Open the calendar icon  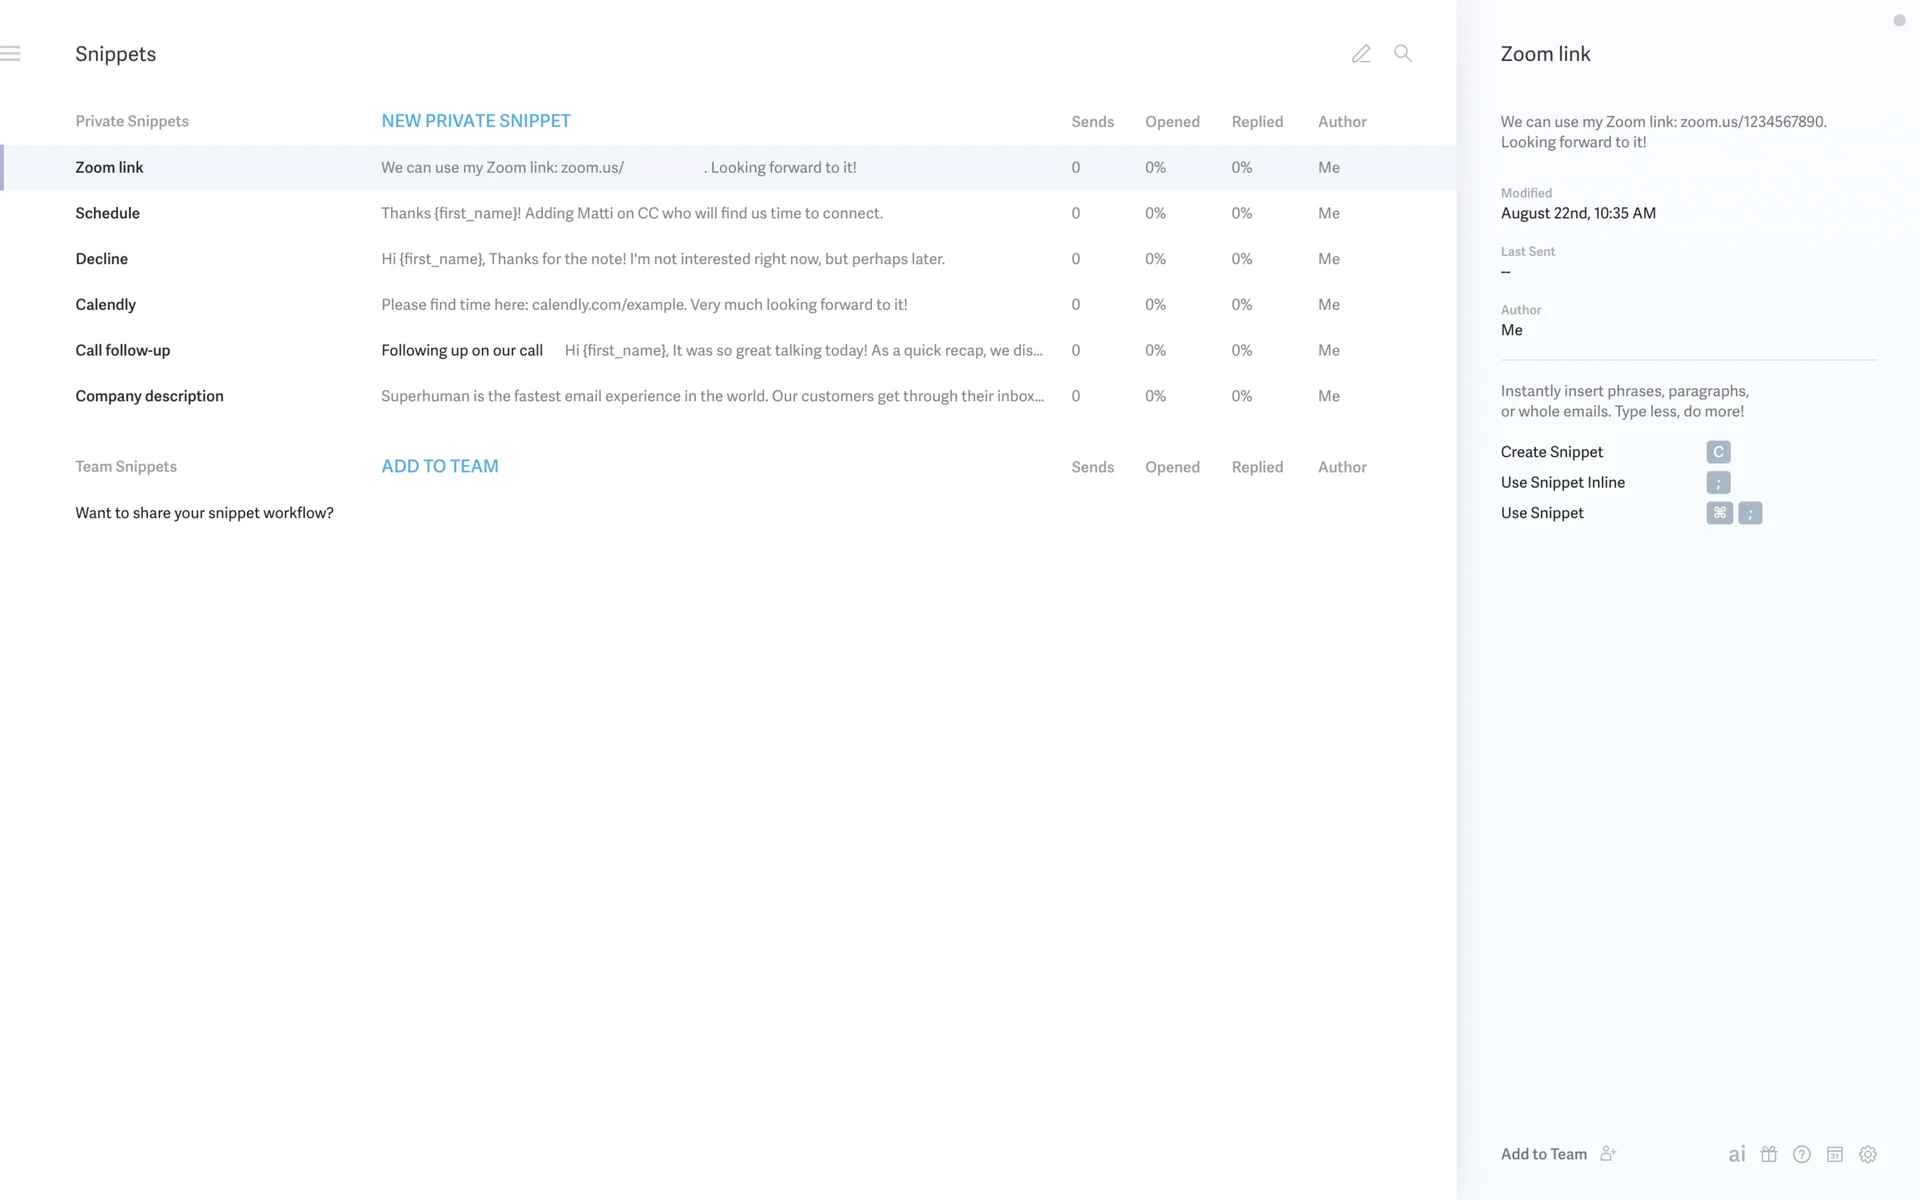(x=1835, y=1154)
